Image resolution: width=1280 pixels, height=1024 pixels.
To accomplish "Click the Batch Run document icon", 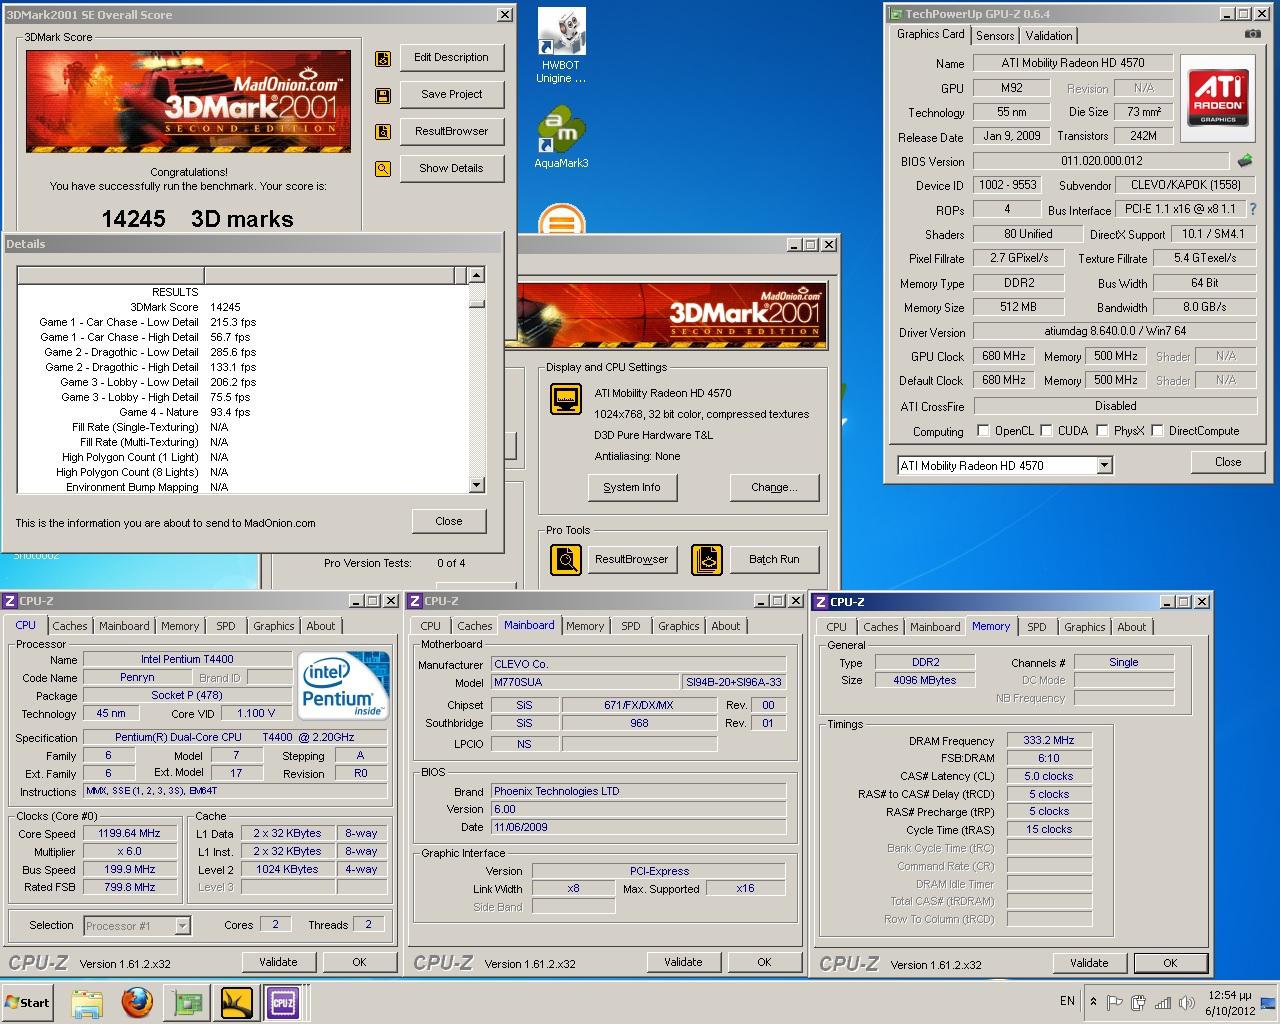I will (706, 559).
